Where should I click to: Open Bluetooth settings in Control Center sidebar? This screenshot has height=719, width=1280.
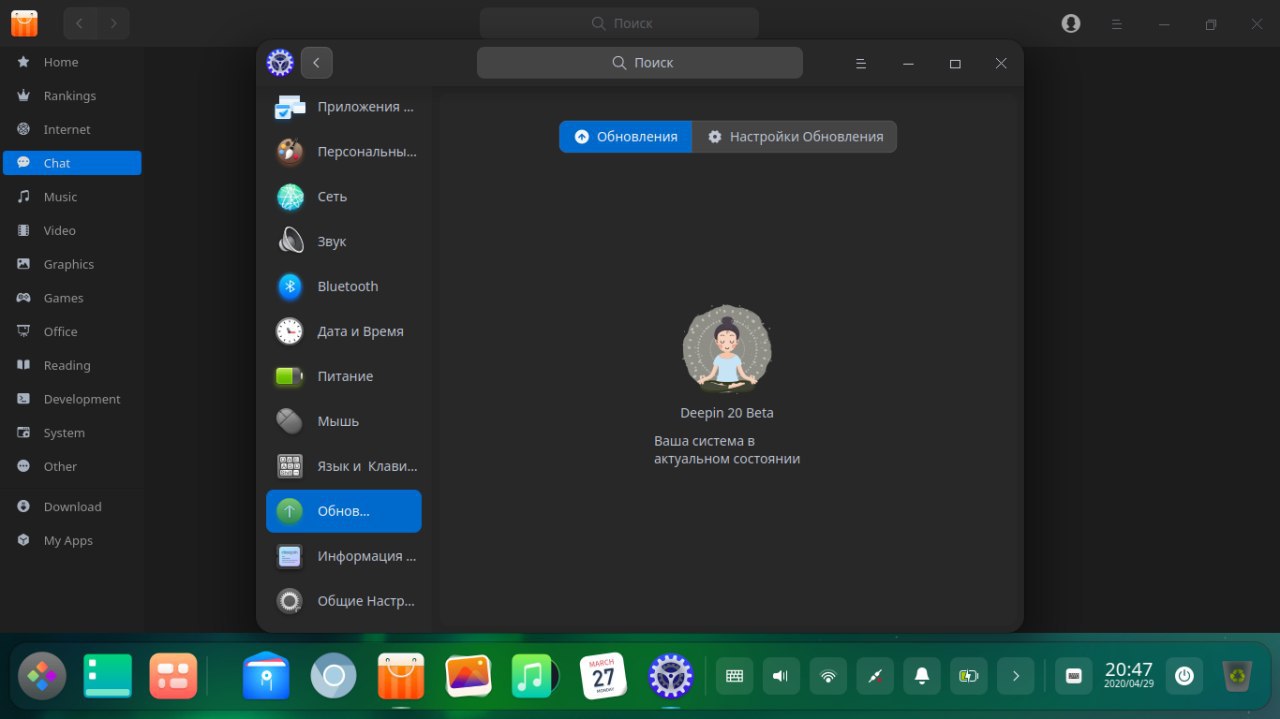[343, 286]
